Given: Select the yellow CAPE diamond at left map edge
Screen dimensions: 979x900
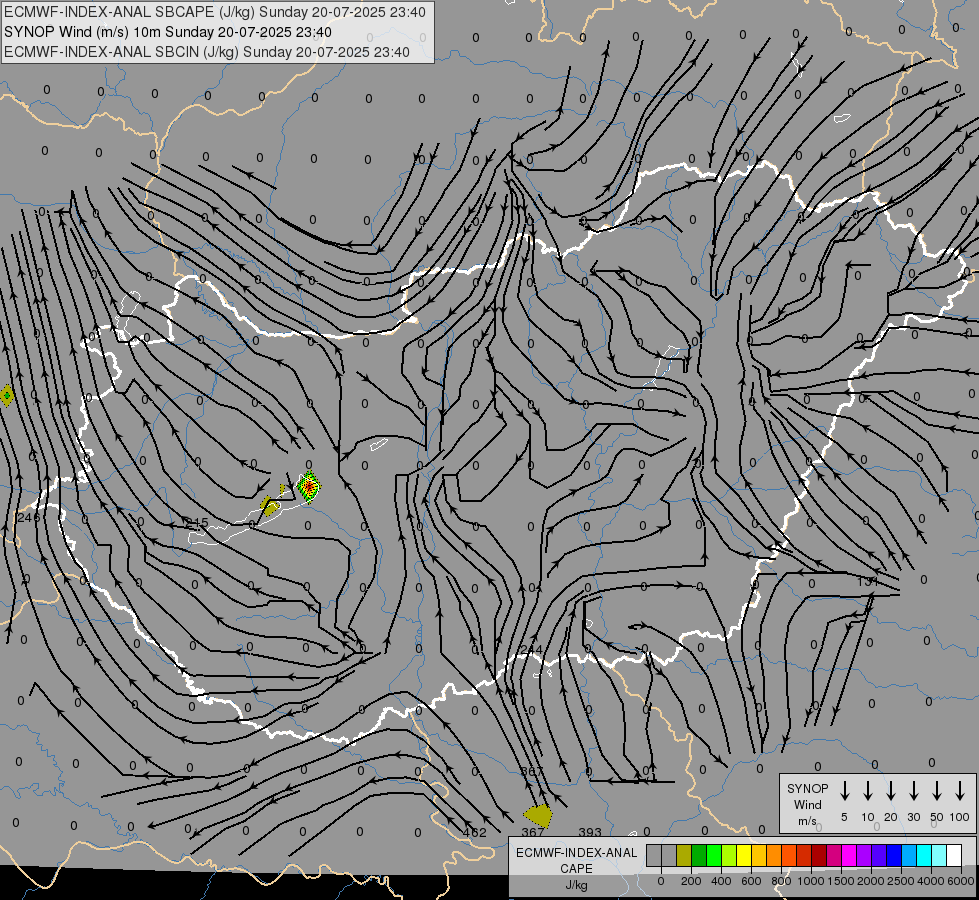Looking at the screenshot, I should [x=7, y=395].
